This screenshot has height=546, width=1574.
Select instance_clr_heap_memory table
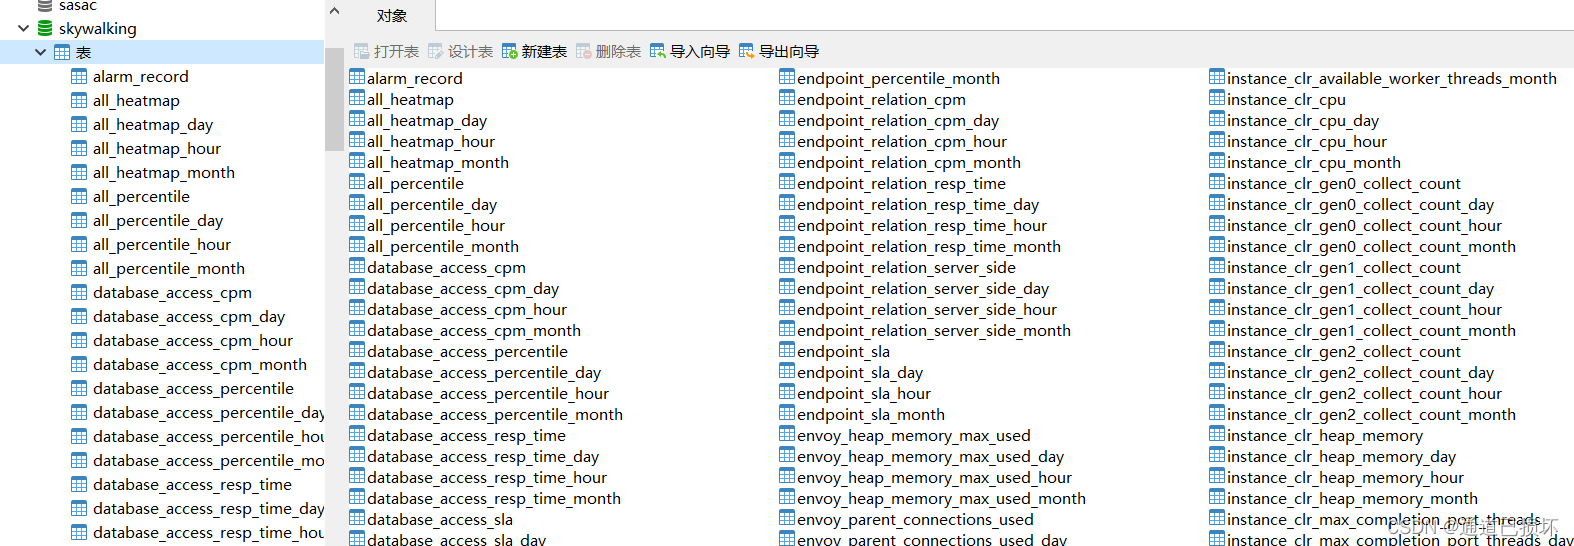coord(1325,435)
